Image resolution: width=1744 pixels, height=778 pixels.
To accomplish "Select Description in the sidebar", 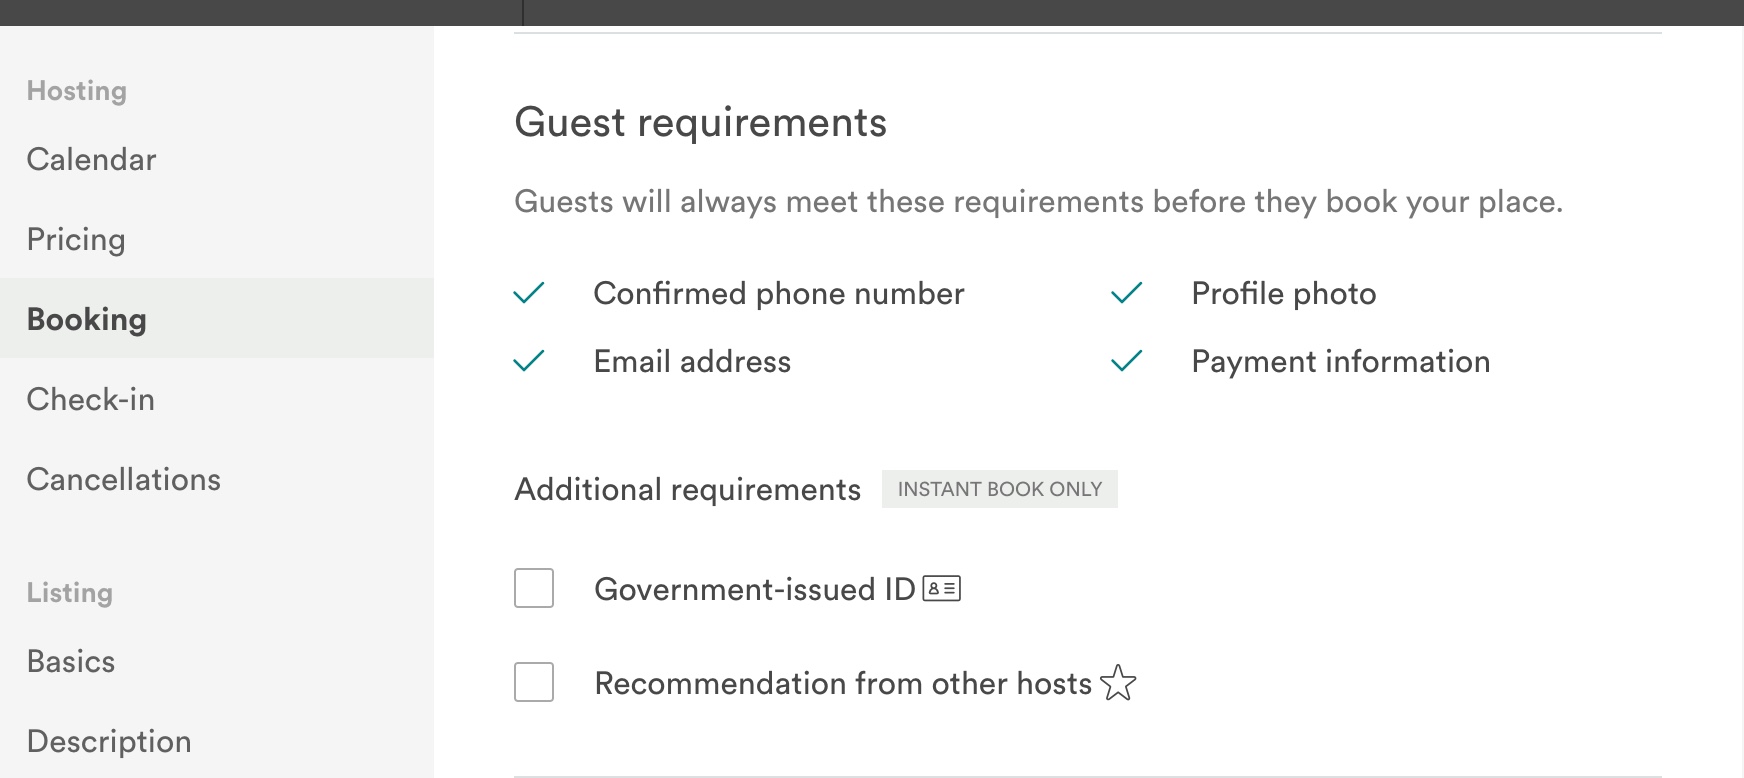I will 109,742.
